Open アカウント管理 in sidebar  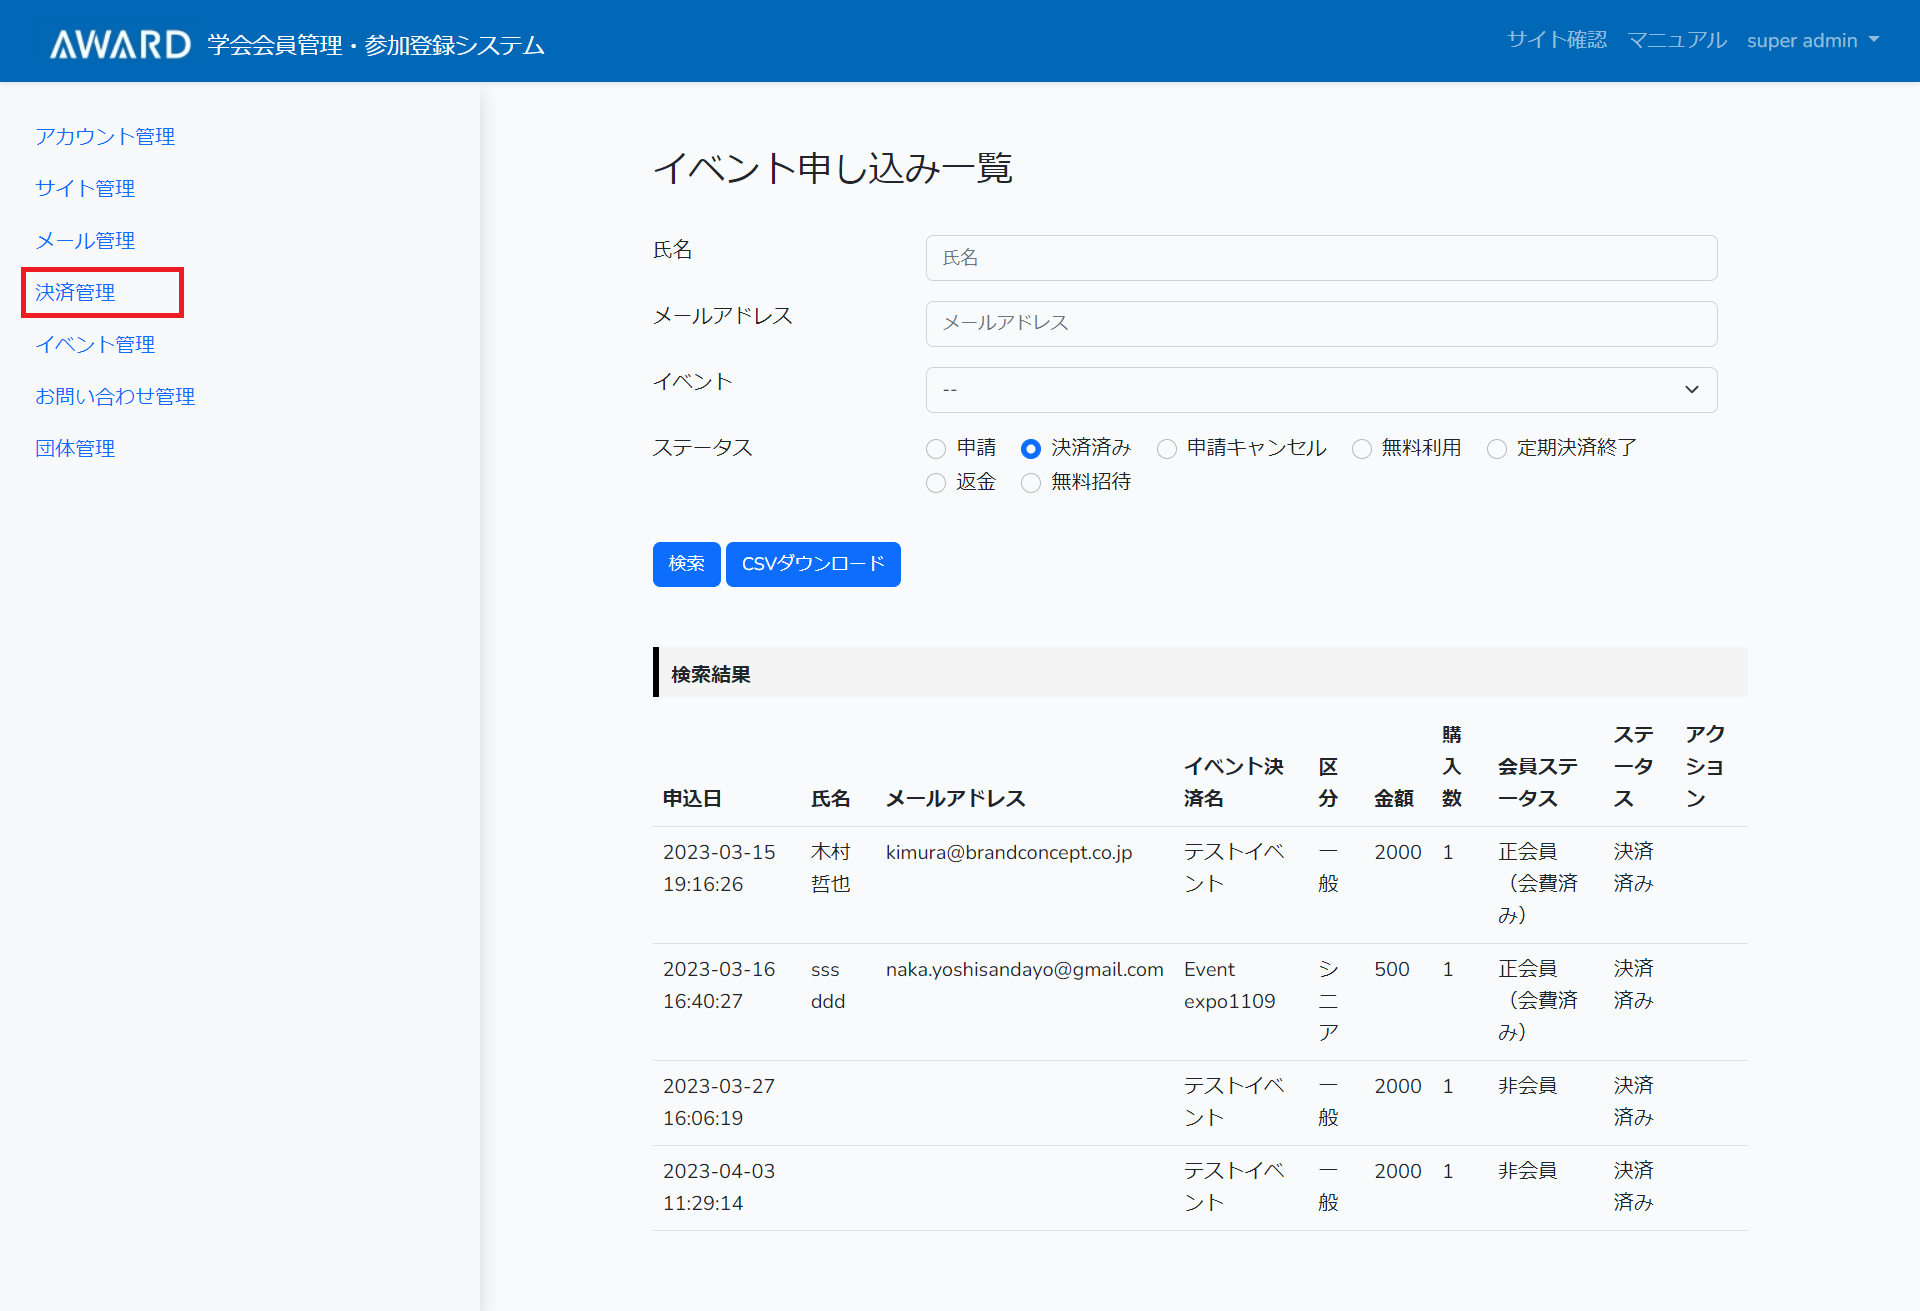coord(105,136)
